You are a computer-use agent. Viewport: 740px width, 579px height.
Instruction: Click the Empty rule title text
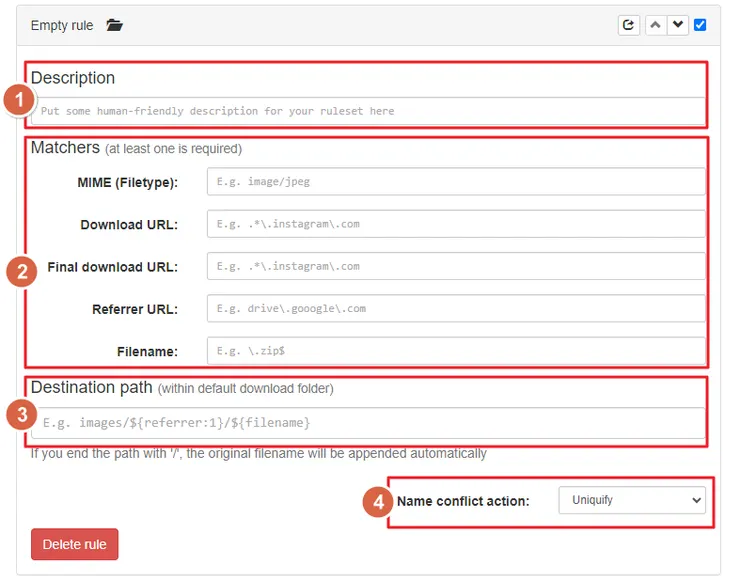pyautogui.click(x=62, y=25)
